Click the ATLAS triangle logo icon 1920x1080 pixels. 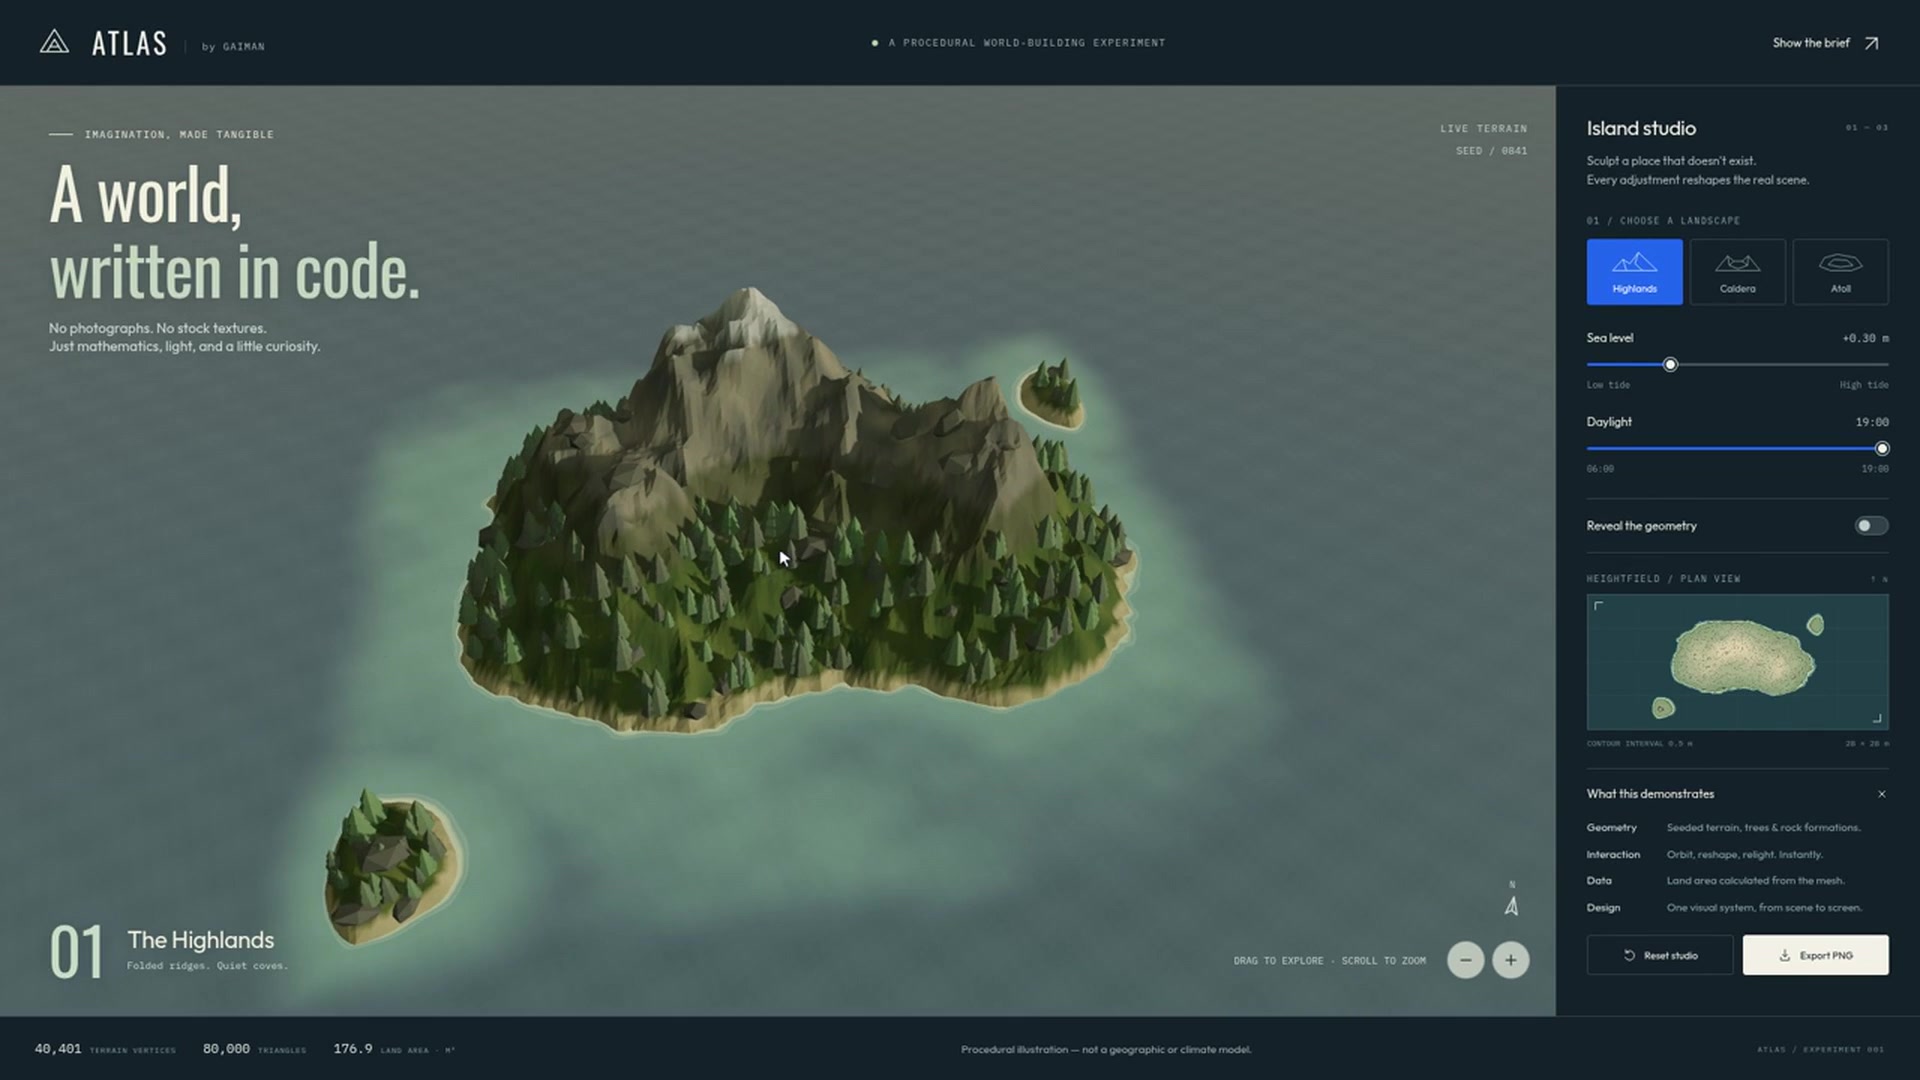point(54,42)
